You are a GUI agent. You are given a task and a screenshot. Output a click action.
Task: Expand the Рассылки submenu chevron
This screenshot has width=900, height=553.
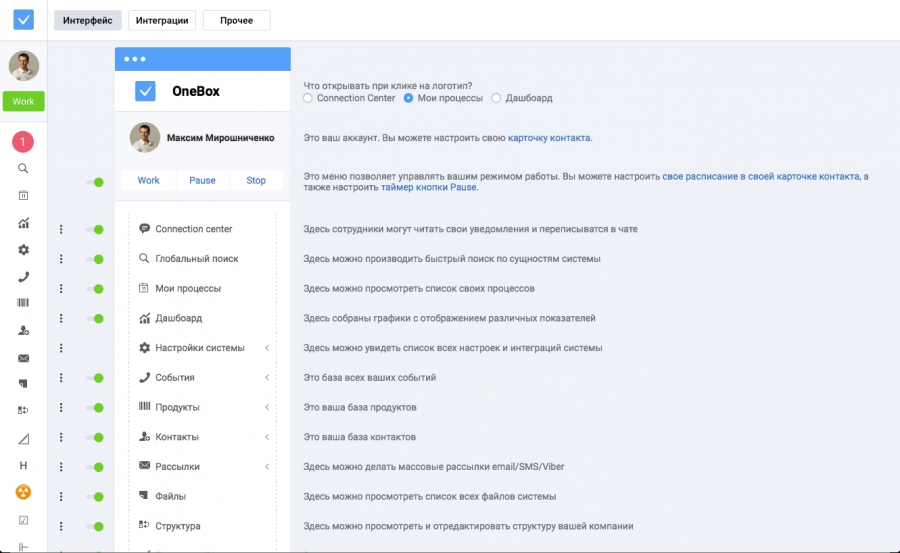[x=267, y=466]
